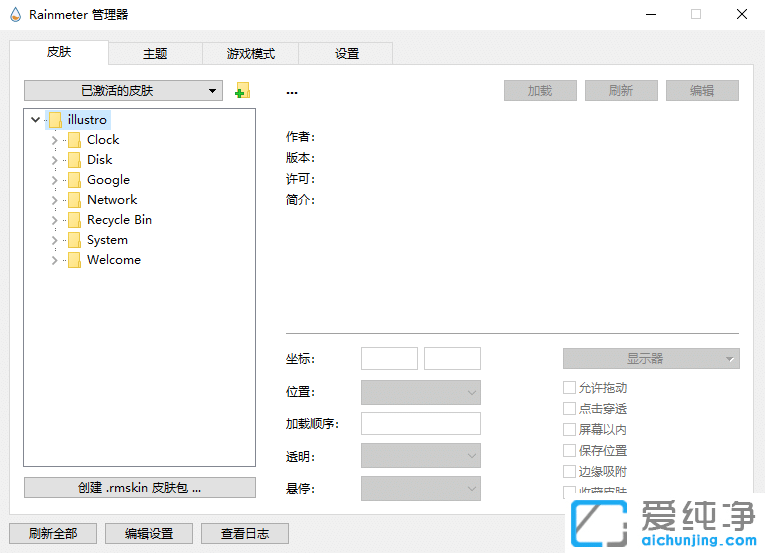Click the 查看日志 button

click(x=244, y=533)
